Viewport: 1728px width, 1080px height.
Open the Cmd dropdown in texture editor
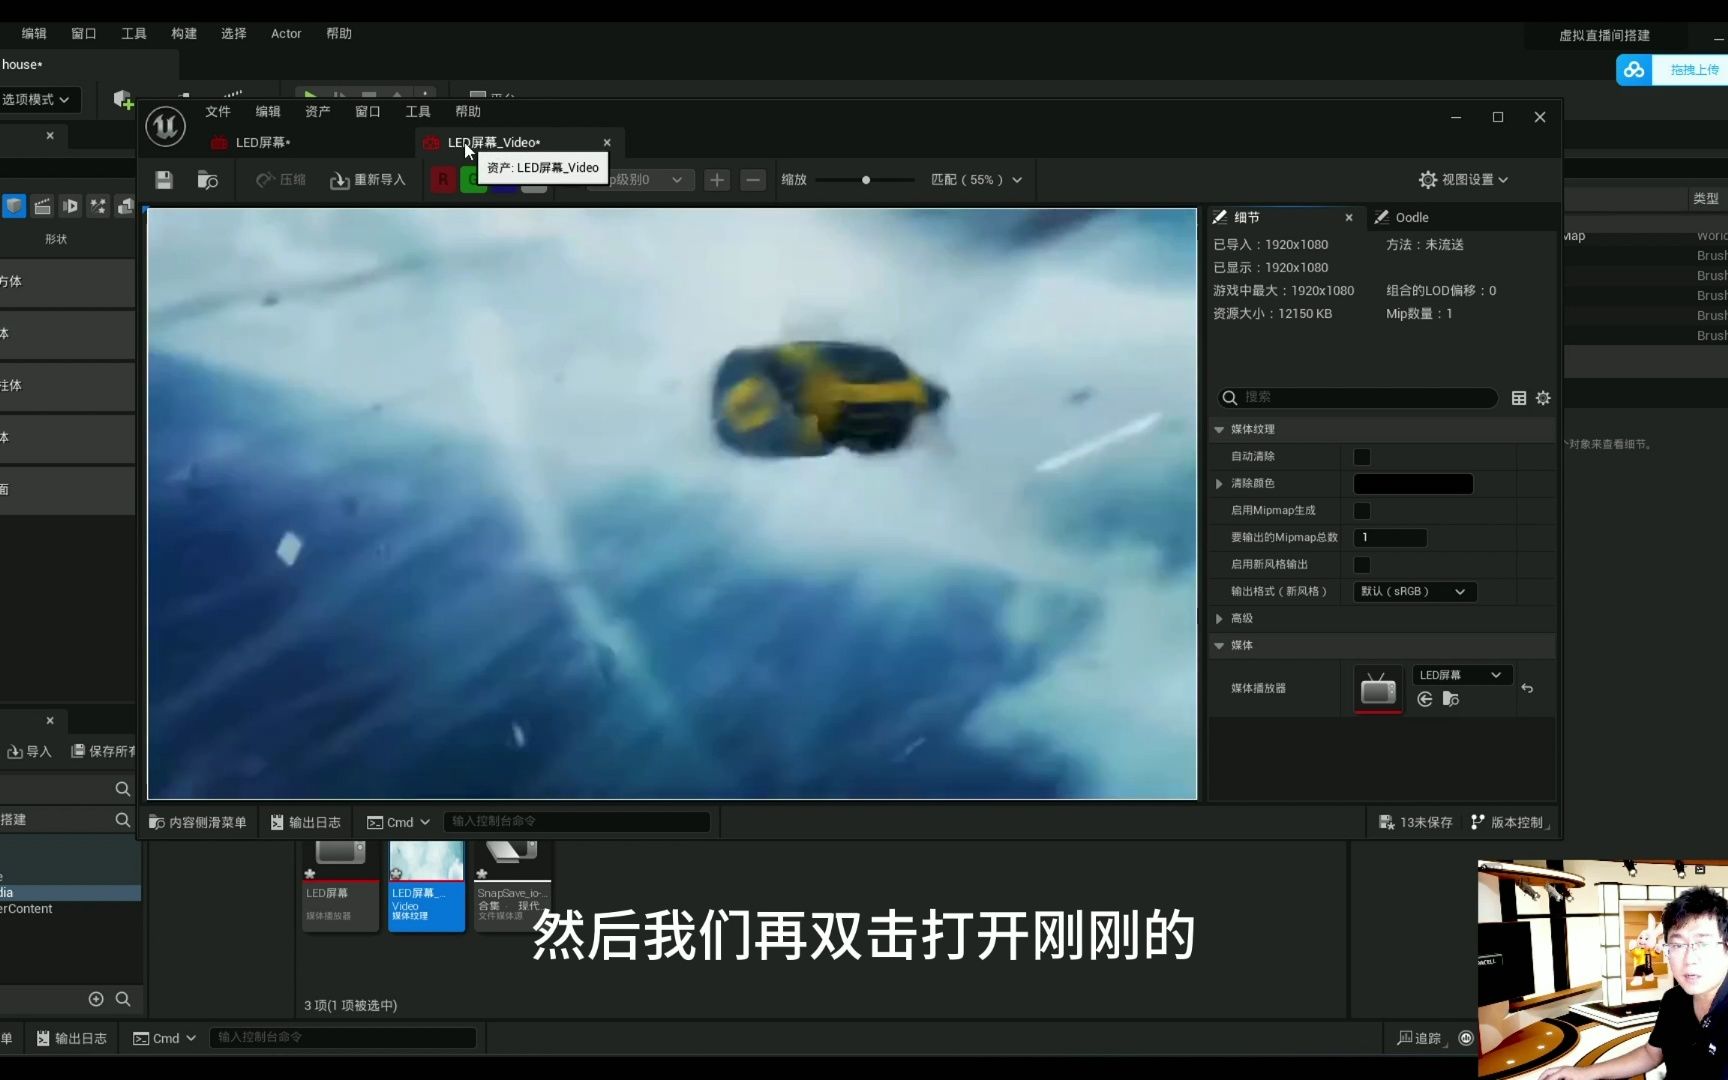[x=398, y=822]
